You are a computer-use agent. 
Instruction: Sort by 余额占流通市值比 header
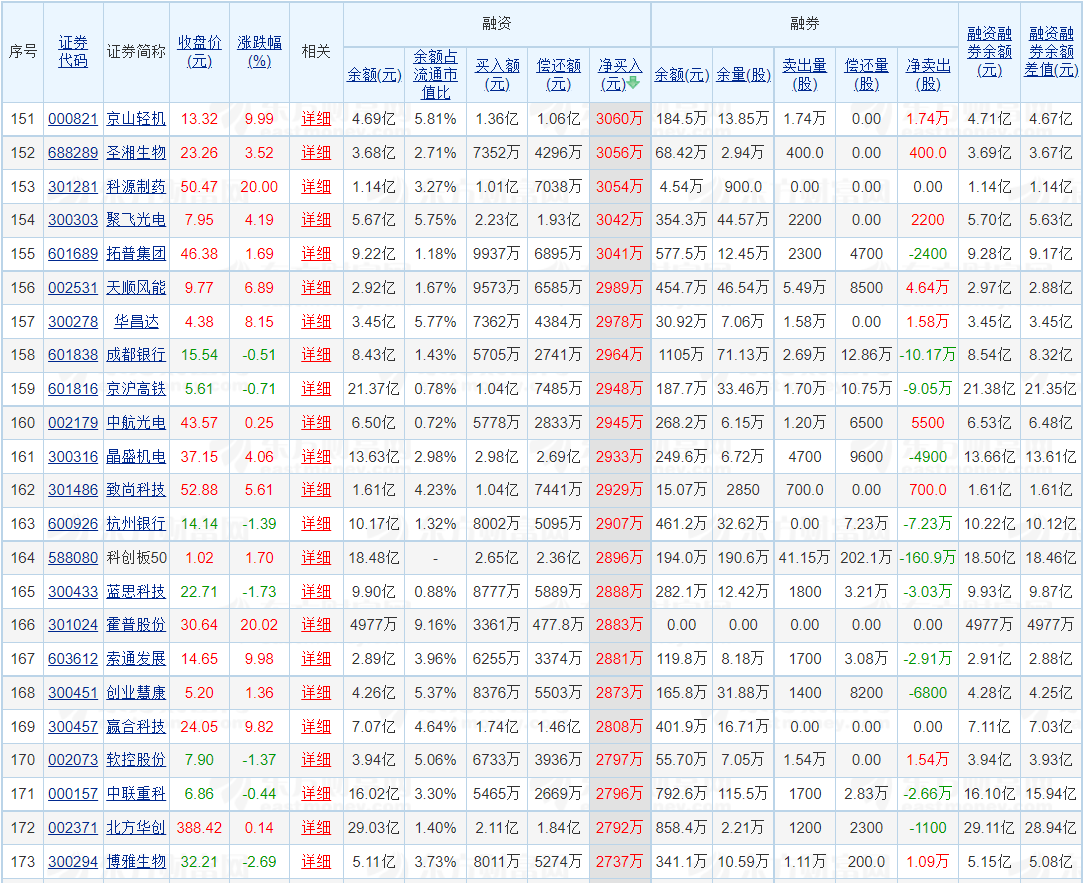tap(435, 74)
